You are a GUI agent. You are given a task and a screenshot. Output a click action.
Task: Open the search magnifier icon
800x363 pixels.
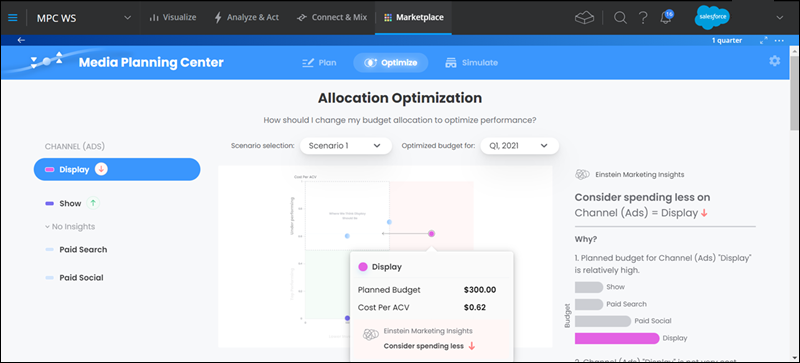(x=620, y=18)
